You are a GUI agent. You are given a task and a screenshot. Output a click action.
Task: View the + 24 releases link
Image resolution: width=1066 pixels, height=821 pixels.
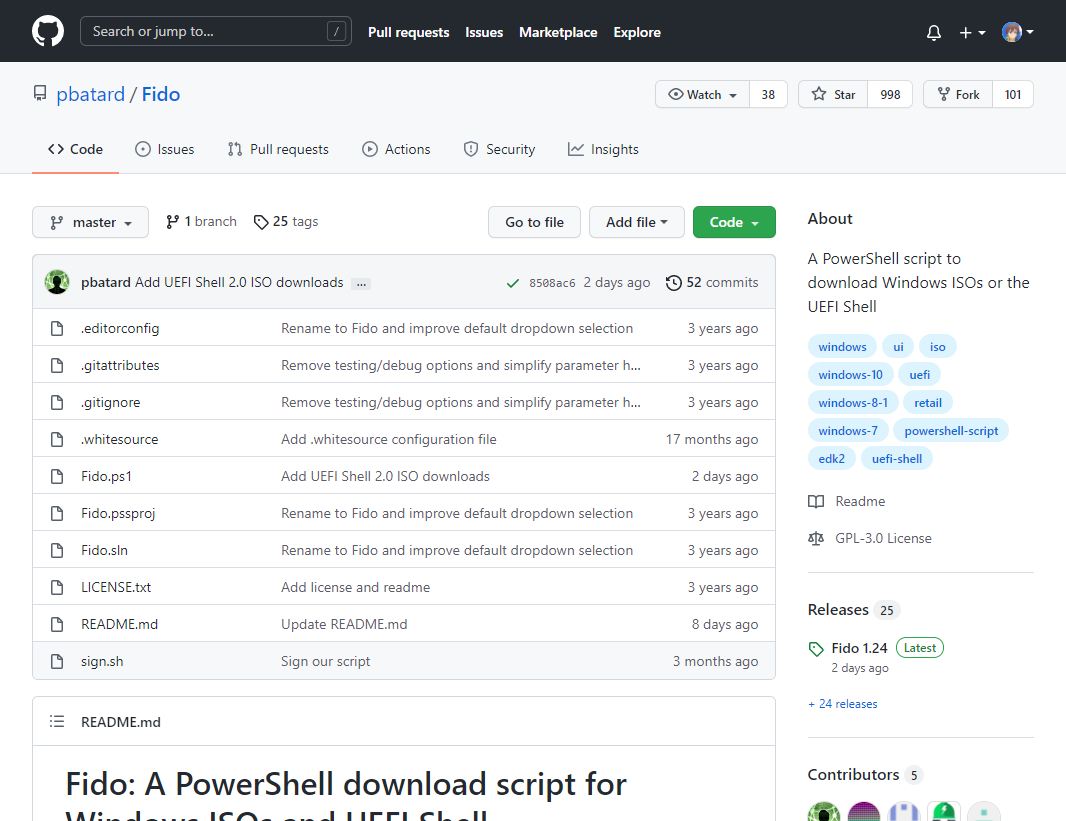pyautogui.click(x=842, y=704)
